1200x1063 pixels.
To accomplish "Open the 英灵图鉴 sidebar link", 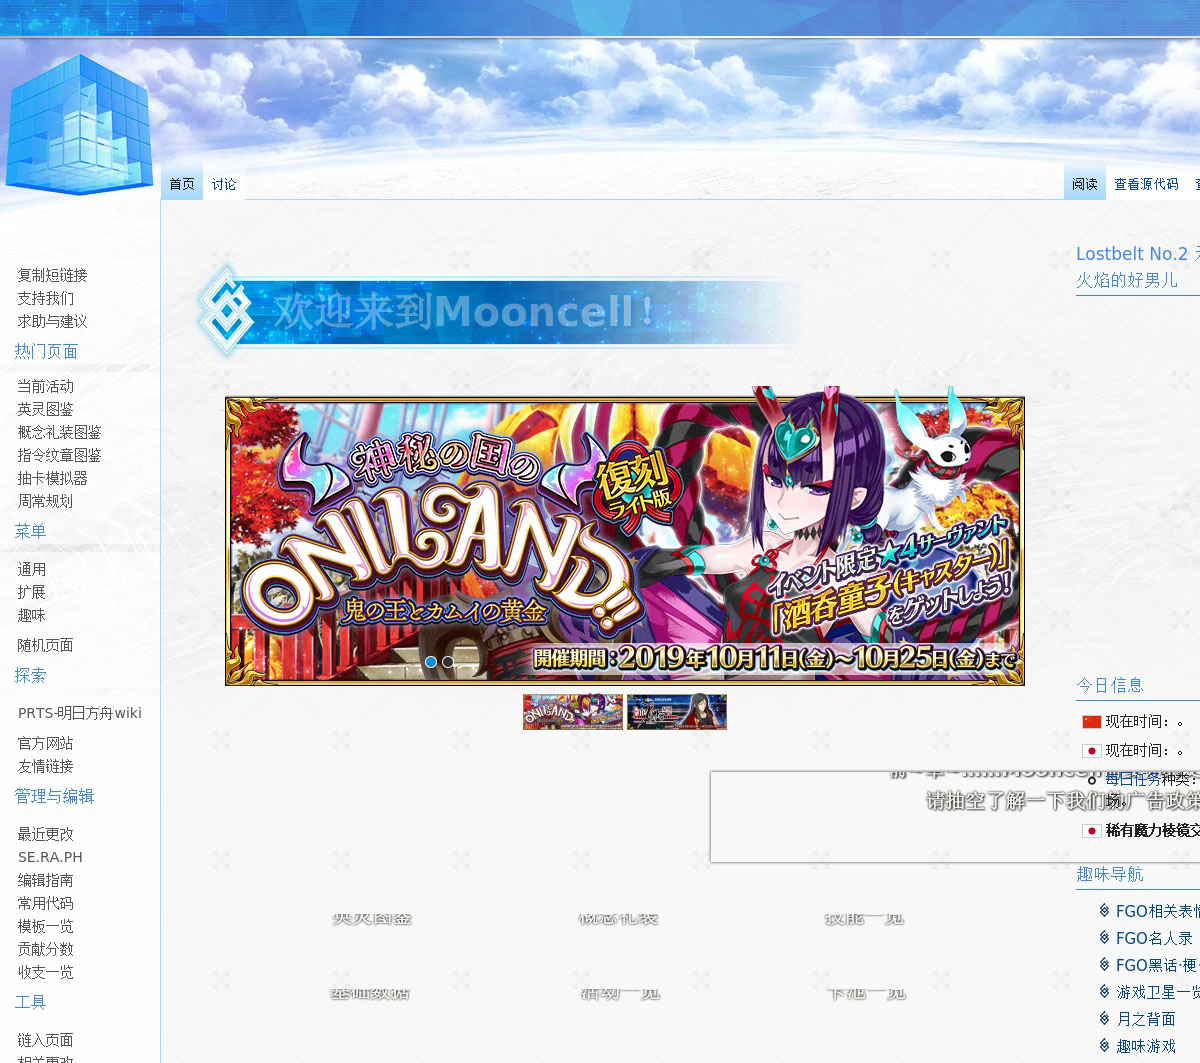I will tap(45, 409).
